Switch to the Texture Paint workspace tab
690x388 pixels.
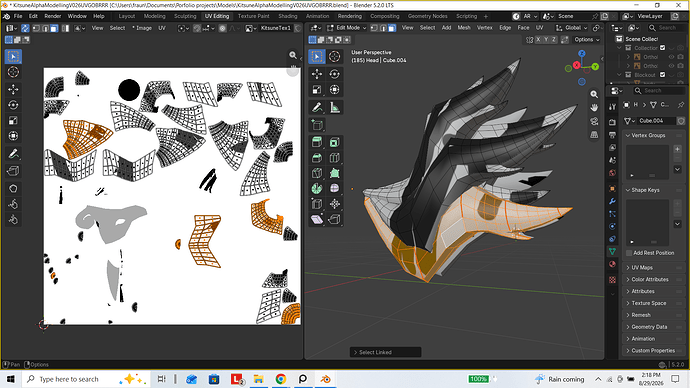tap(253, 16)
